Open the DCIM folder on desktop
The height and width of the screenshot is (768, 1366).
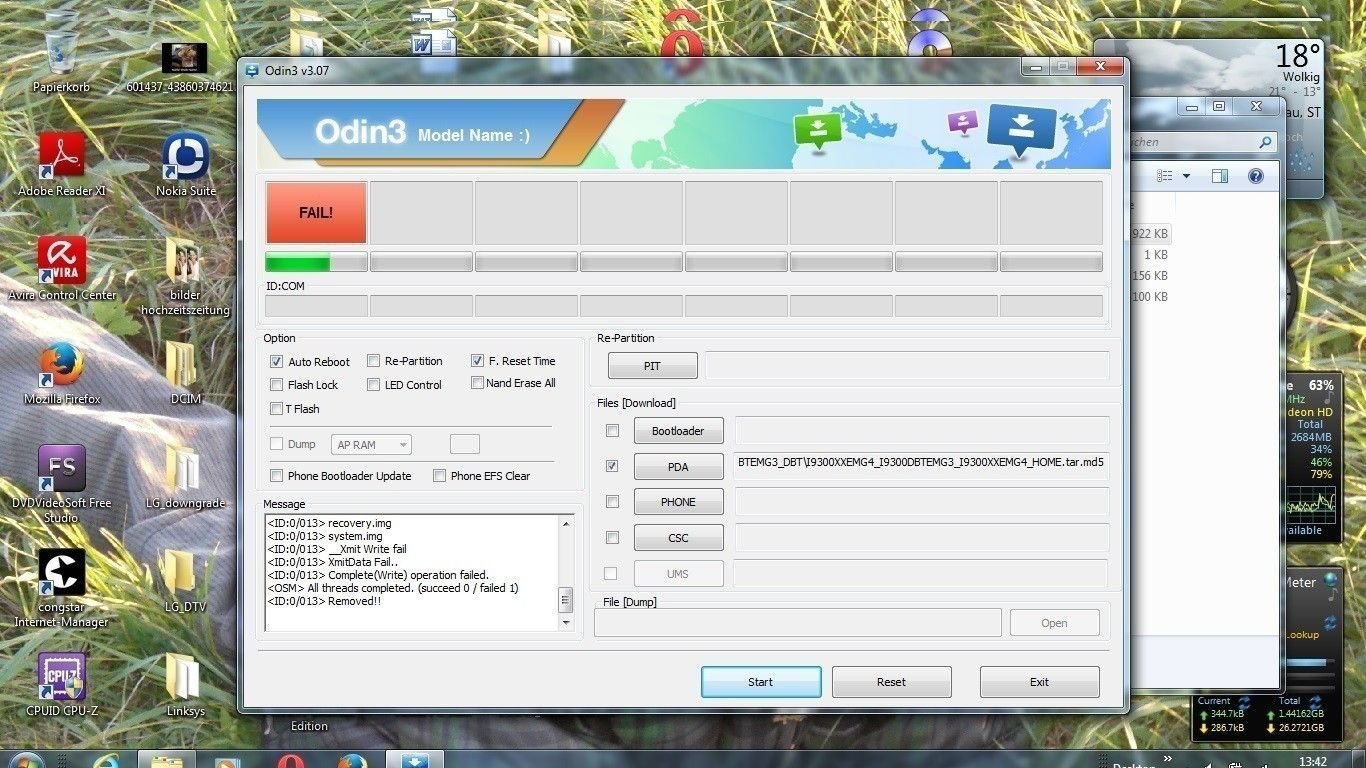coord(185,373)
